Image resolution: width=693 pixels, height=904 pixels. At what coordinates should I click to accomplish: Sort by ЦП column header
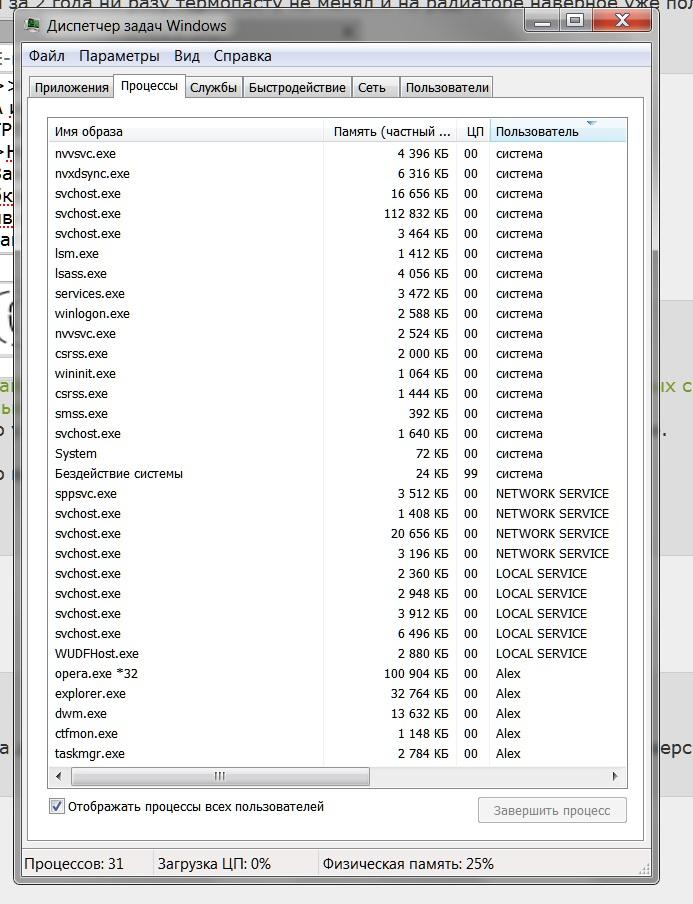pyautogui.click(x=473, y=131)
